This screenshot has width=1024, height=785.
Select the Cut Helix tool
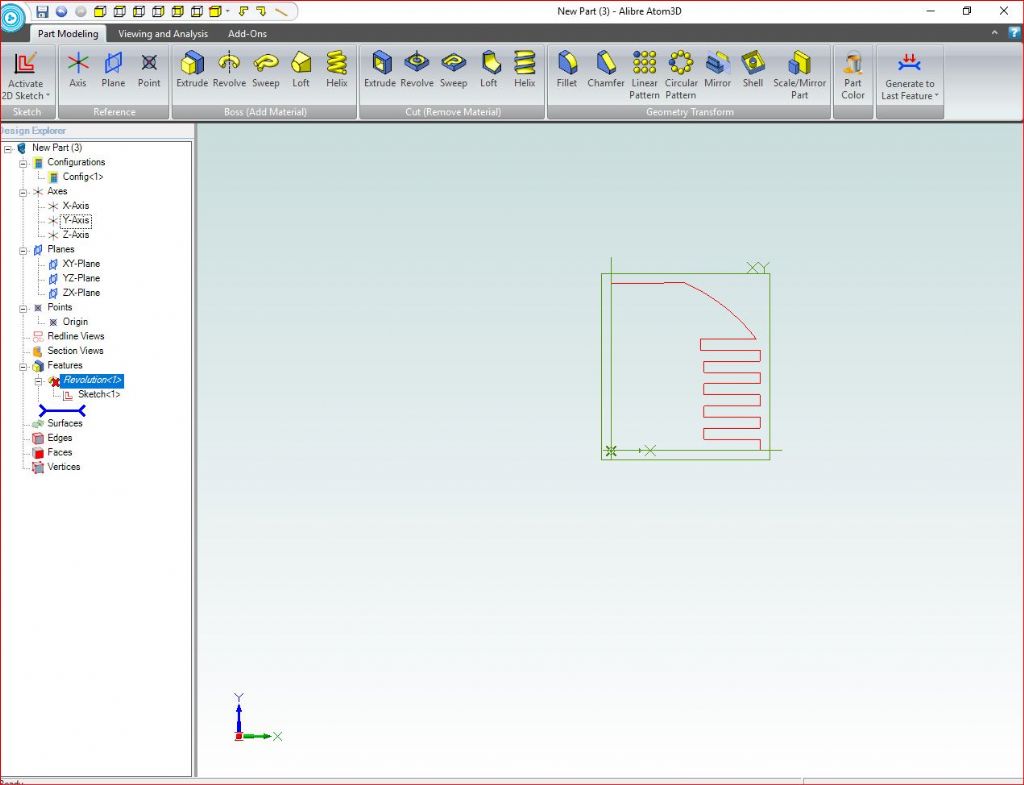[x=524, y=69]
